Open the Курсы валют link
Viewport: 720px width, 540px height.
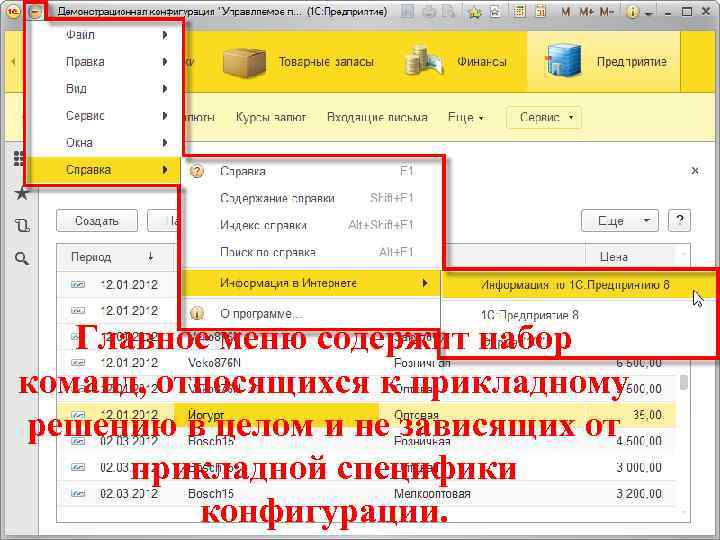click(x=271, y=118)
